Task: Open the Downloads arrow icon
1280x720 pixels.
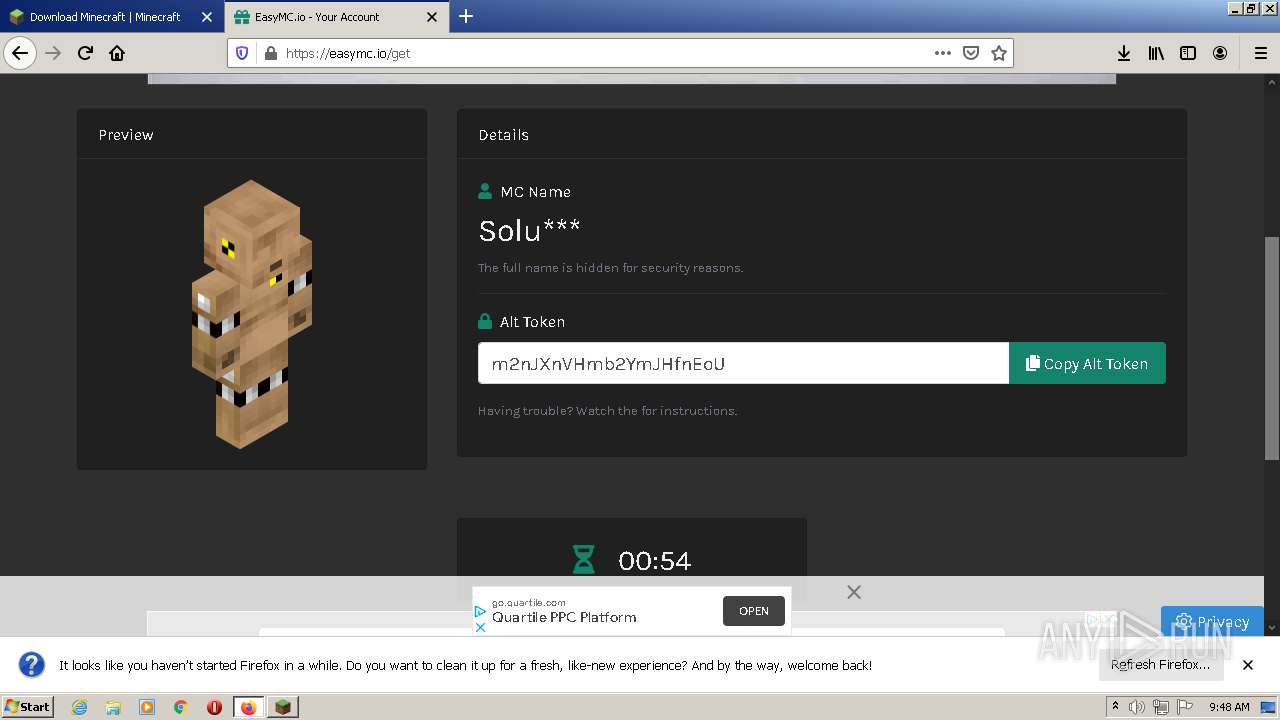Action: tap(1124, 53)
